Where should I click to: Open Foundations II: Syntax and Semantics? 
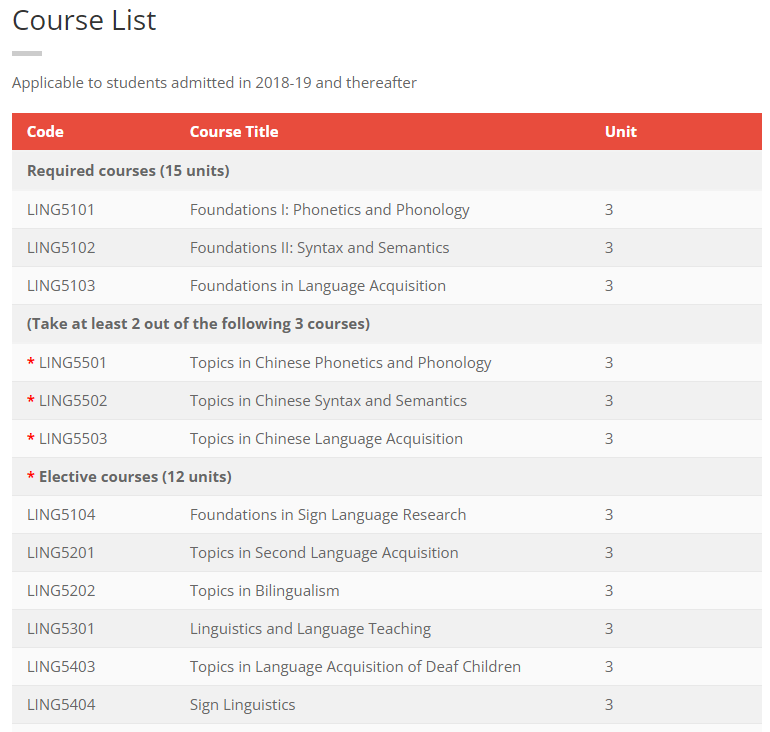[319, 248]
